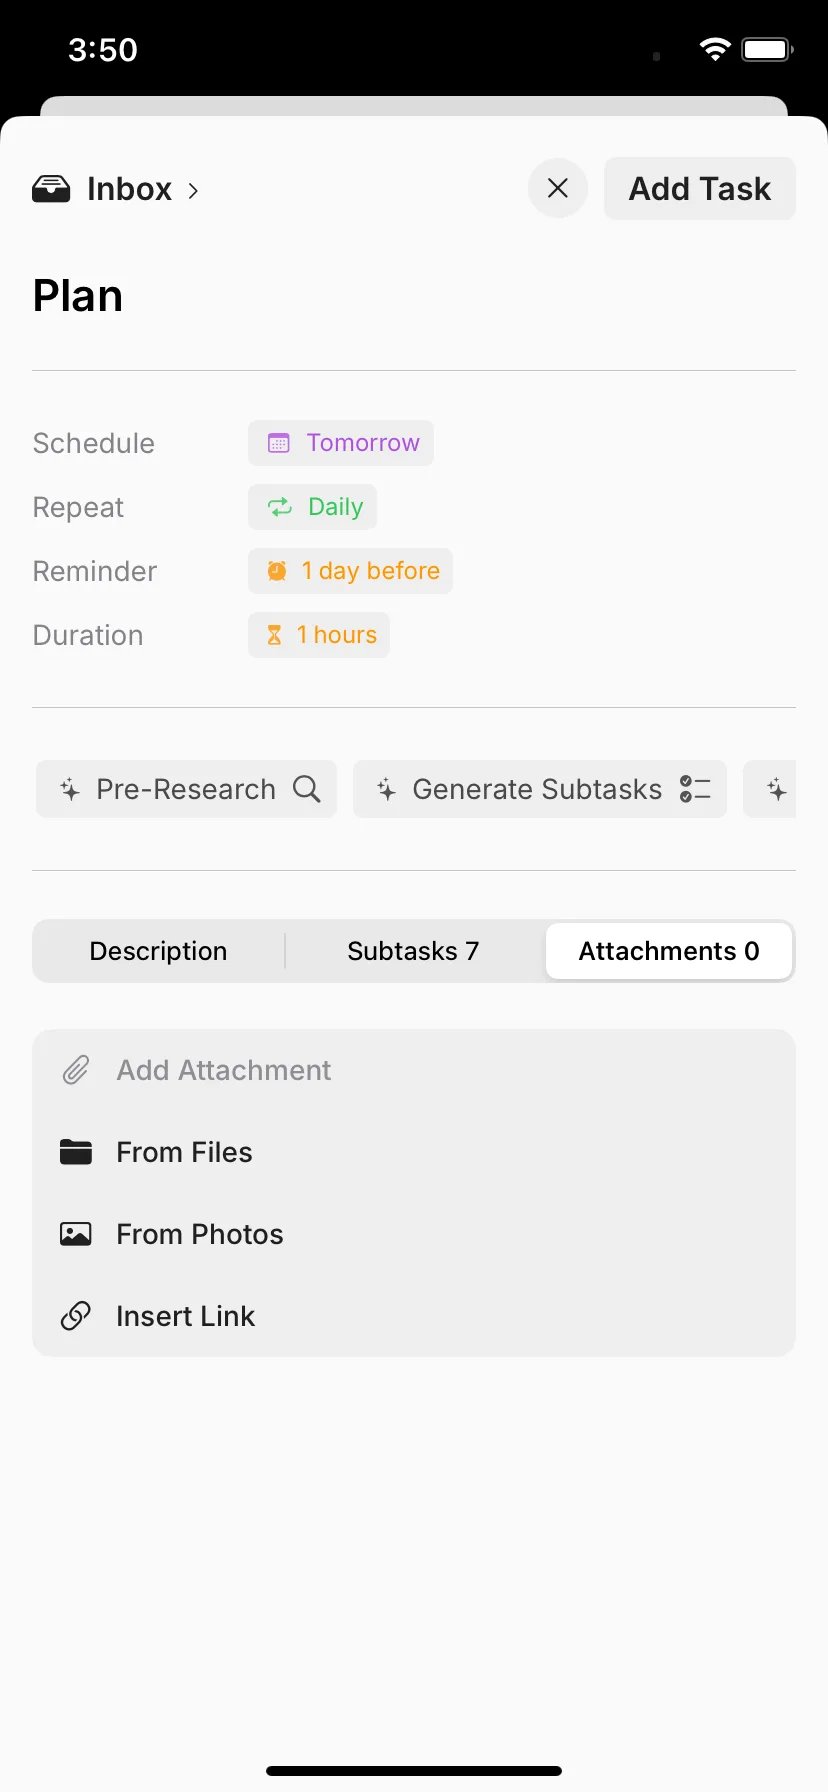The height and width of the screenshot is (1792, 828).
Task: Tap the Add Task button
Action: point(700,188)
